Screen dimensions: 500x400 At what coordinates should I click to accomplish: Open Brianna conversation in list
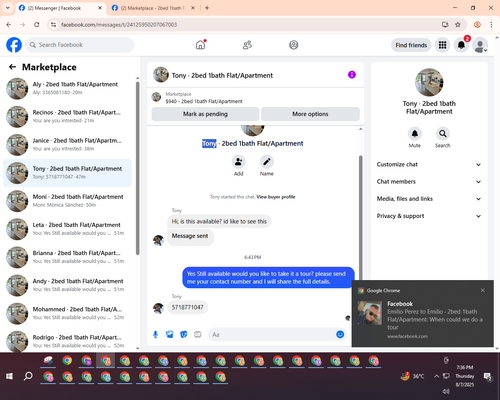[x=68, y=257]
